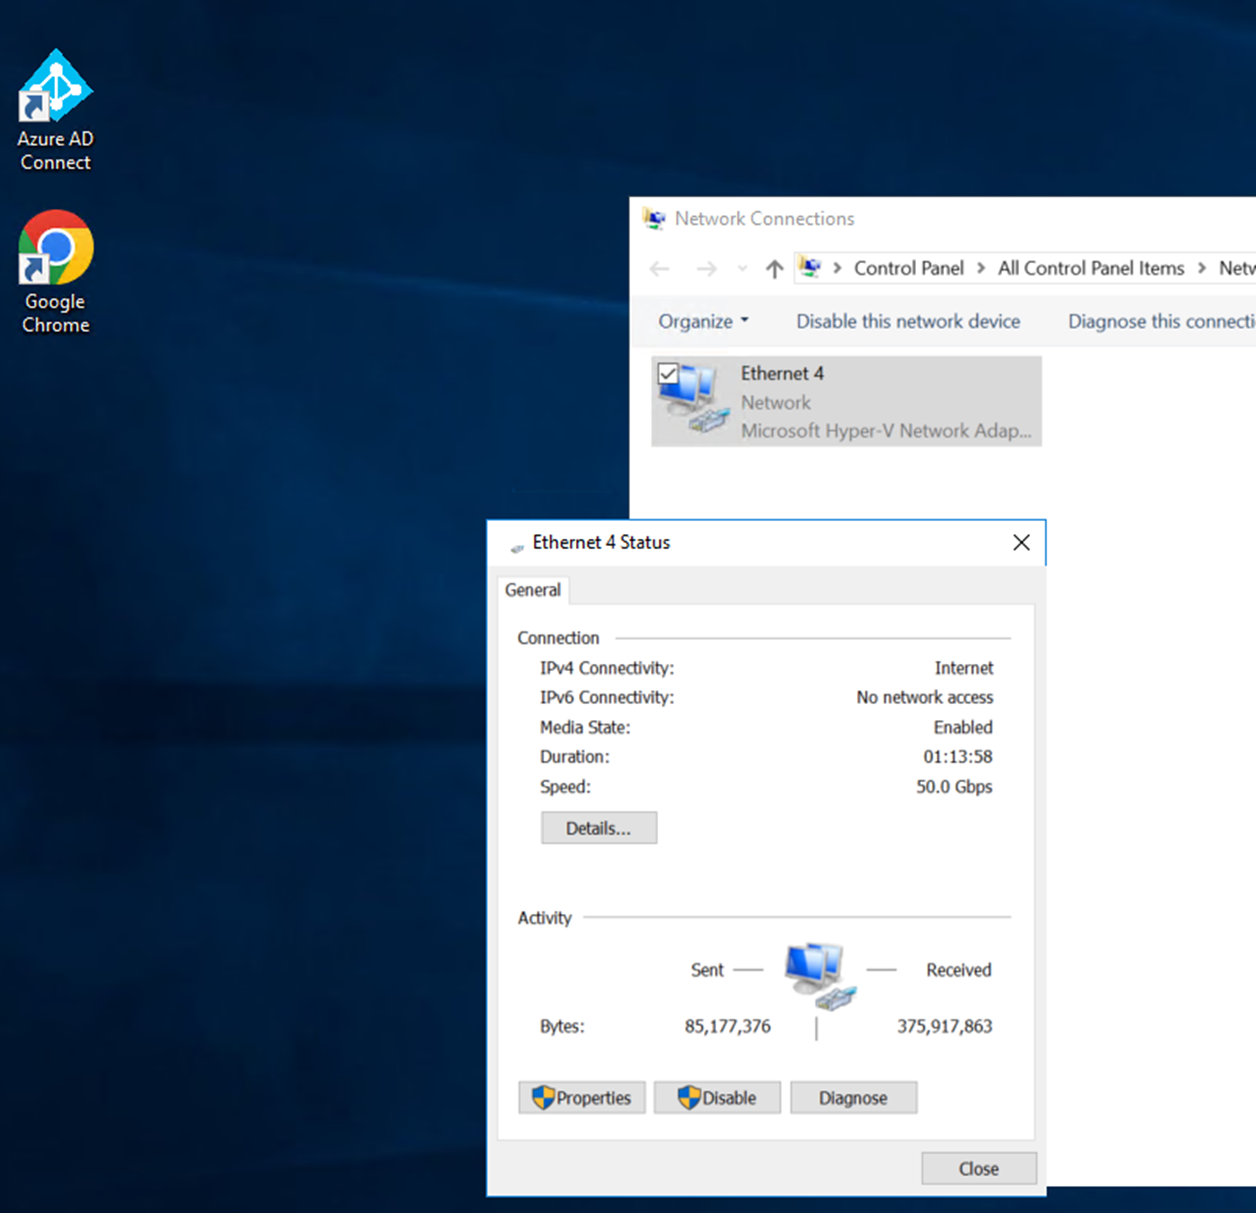Click Diagnose this connection in toolbar
Viewport: 1256px width, 1213px height.
tap(1160, 321)
